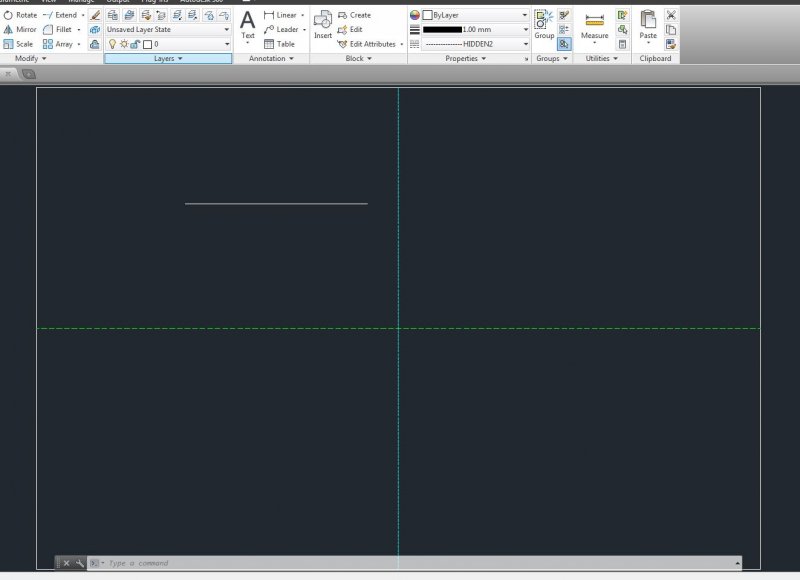Click the Select All icon in Utilities
Image resolution: width=800 pixels, height=580 pixels.
[x=622, y=30]
